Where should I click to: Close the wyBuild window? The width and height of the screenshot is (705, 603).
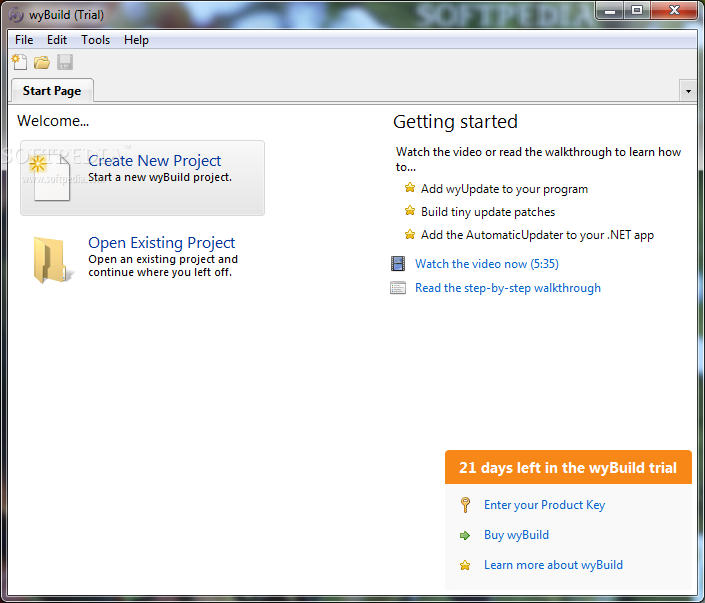pyautogui.click(x=674, y=11)
